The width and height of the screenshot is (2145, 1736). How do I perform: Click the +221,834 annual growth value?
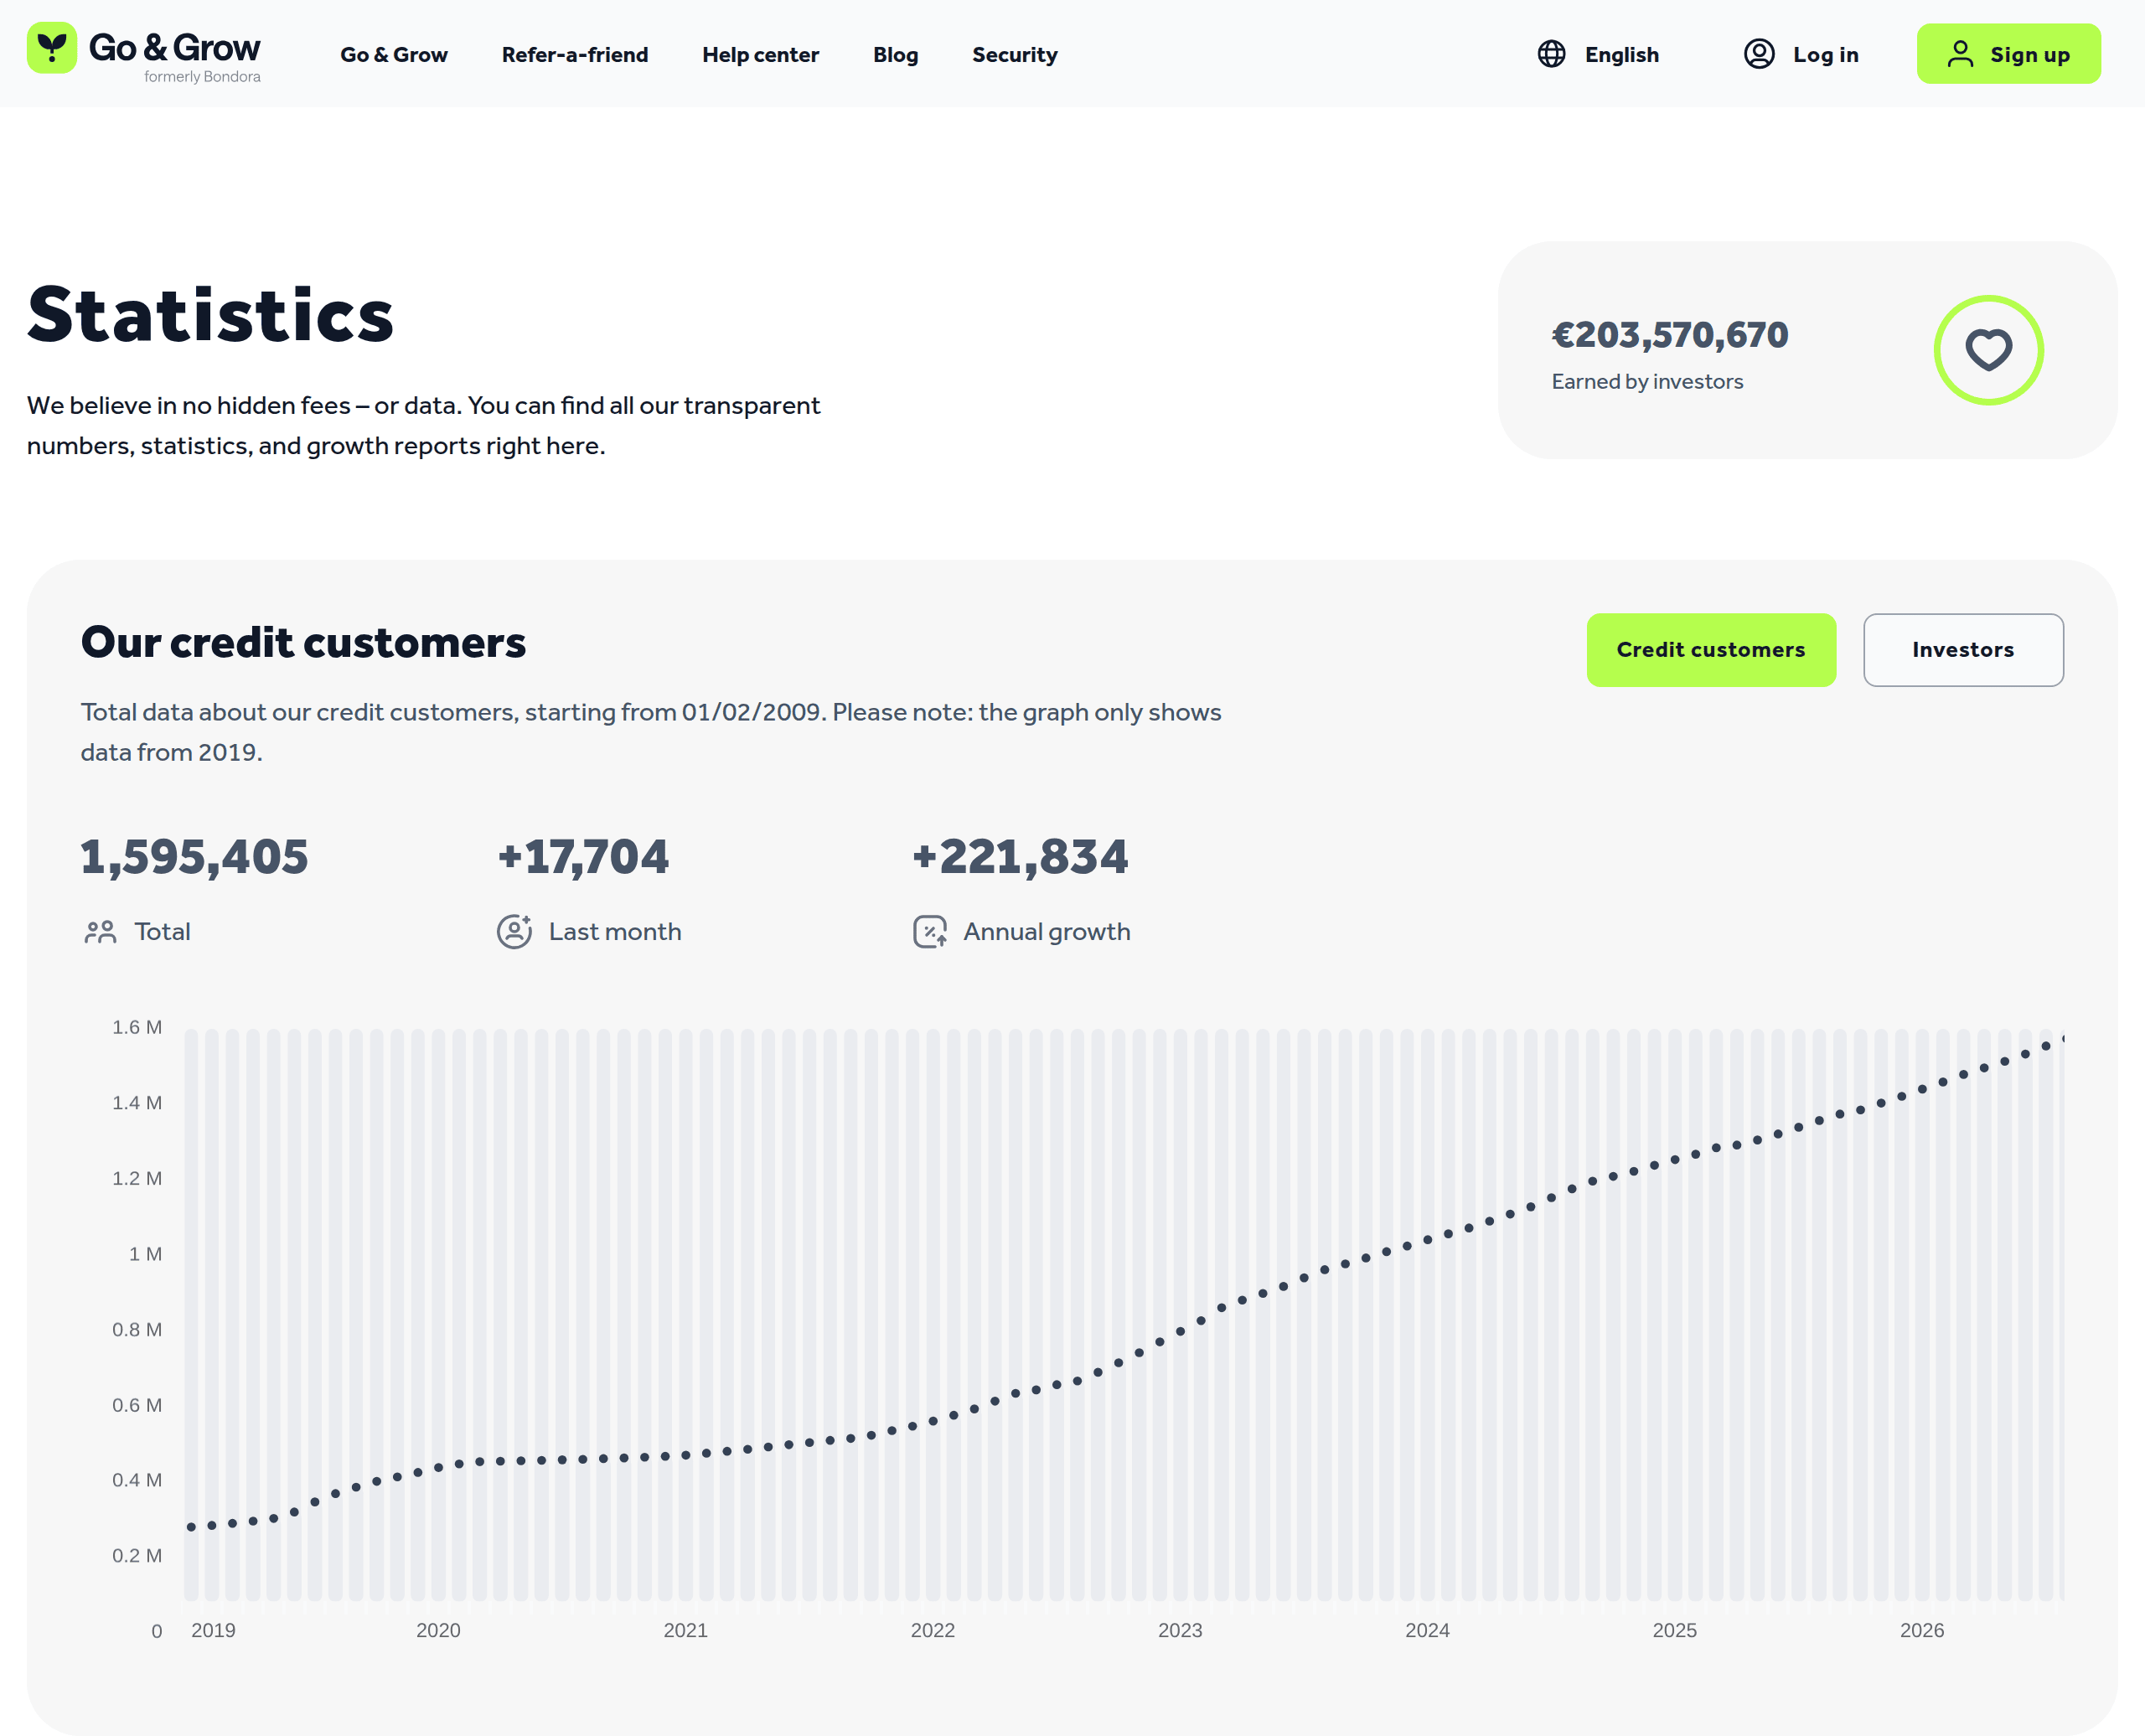click(x=1020, y=857)
